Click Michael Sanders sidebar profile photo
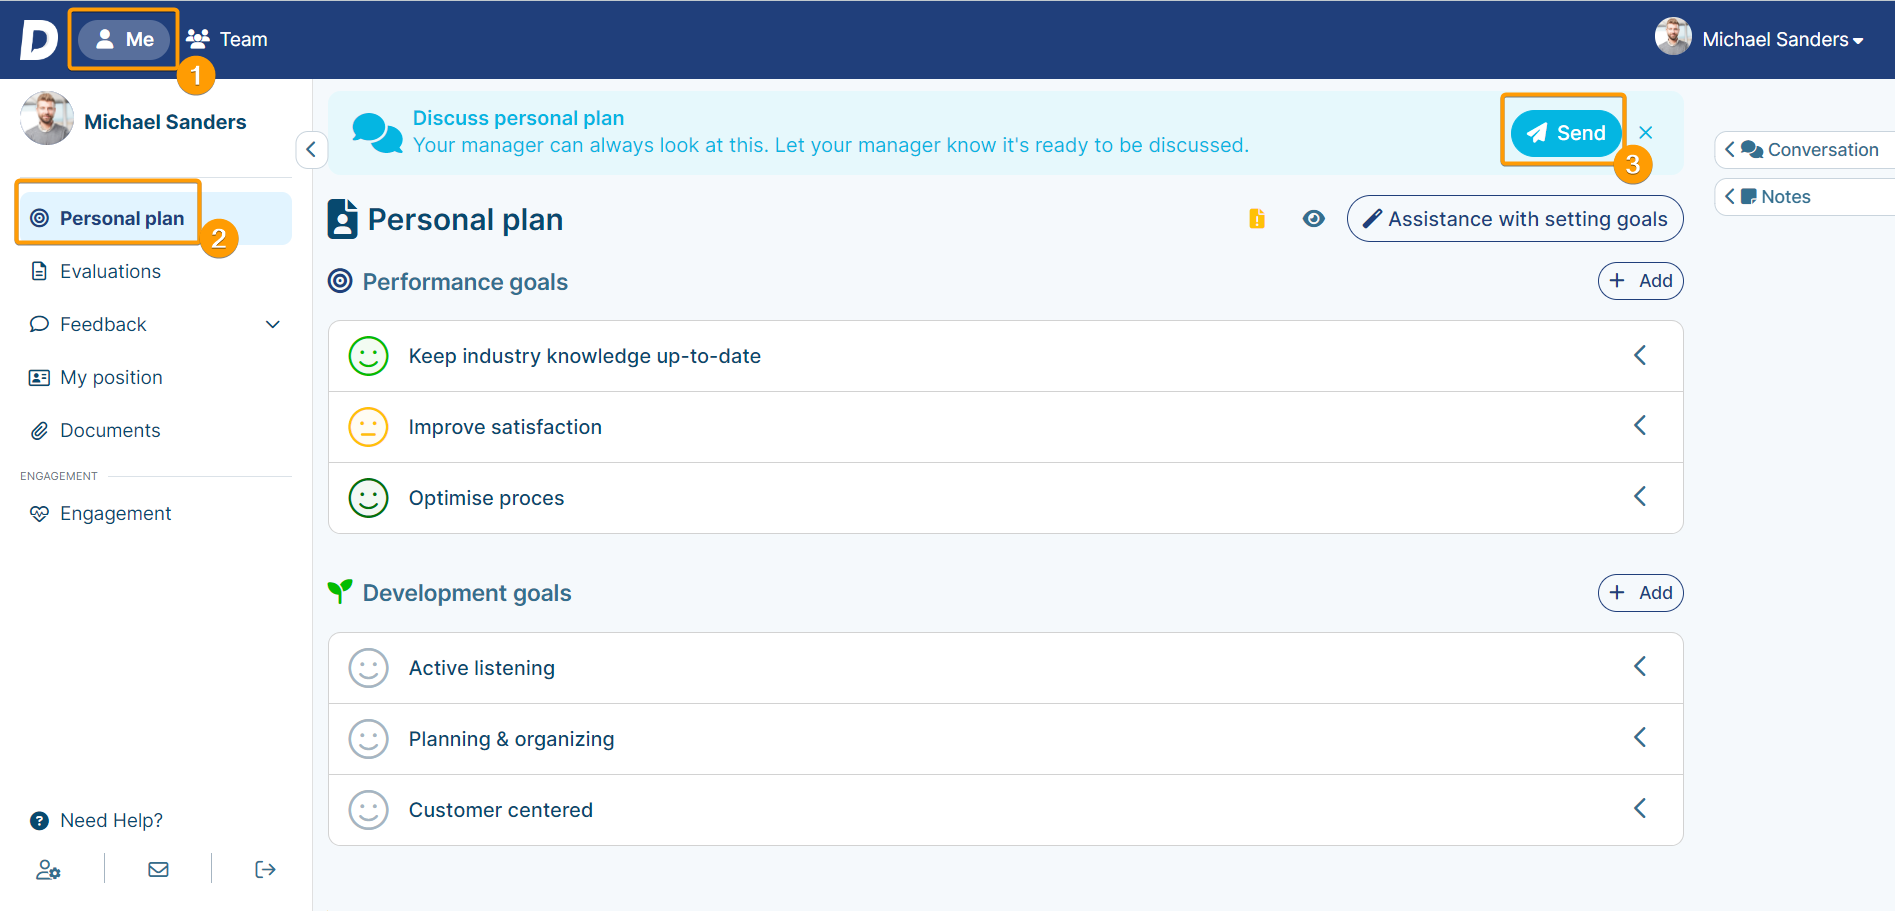 [47, 119]
